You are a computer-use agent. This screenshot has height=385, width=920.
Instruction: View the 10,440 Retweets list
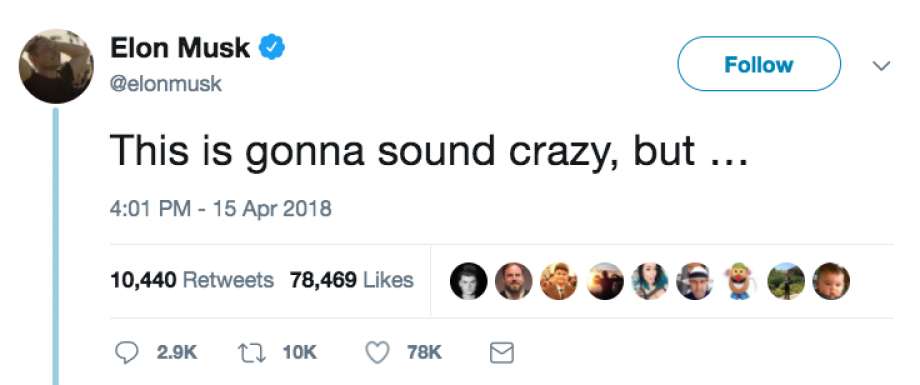pos(192,281)
